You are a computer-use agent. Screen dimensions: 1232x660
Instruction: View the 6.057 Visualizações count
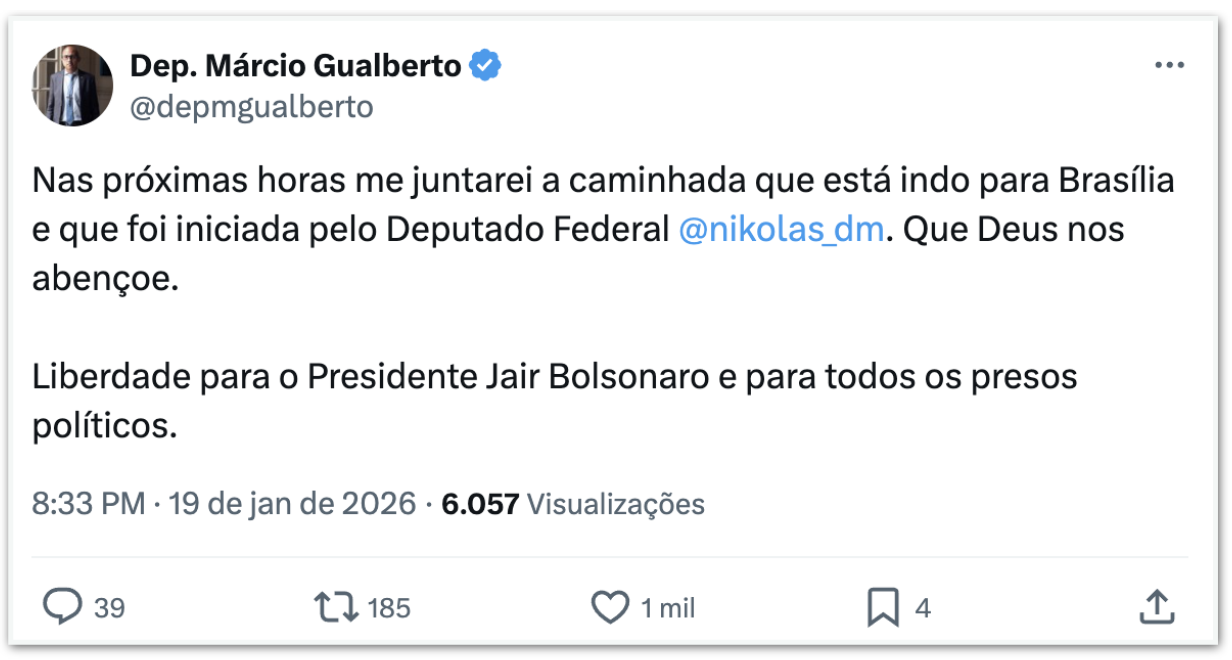[573, 504]
